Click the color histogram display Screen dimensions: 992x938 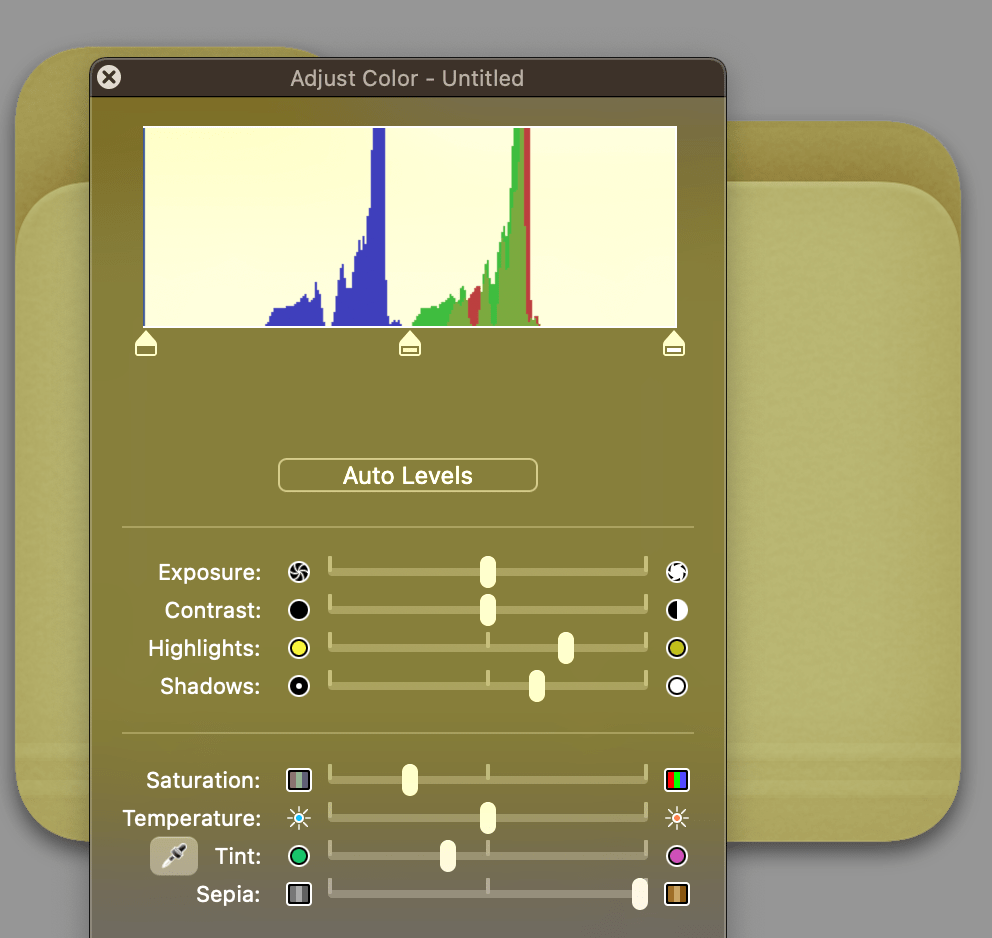pyautogui.click(x=410, y=226)
